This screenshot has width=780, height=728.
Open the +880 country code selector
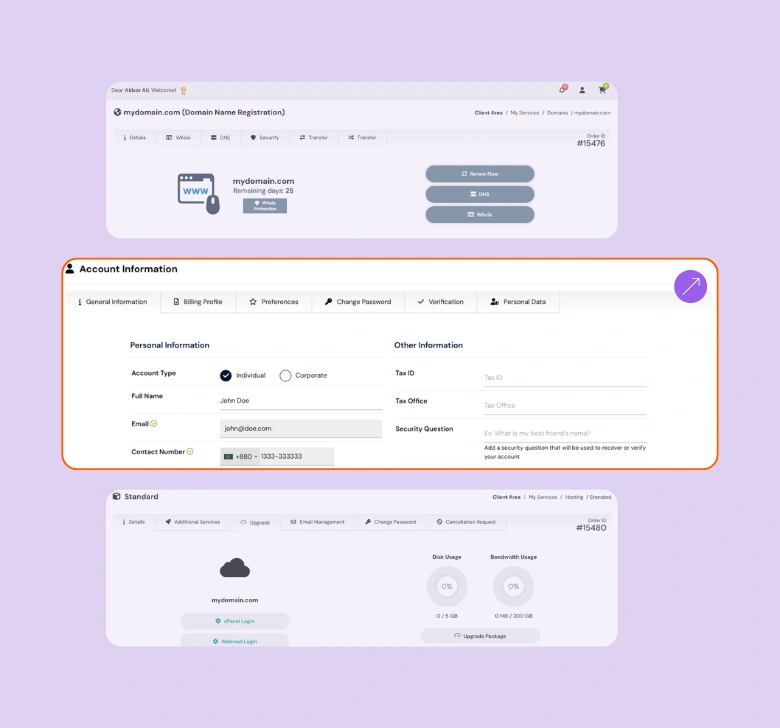point(240,456)
